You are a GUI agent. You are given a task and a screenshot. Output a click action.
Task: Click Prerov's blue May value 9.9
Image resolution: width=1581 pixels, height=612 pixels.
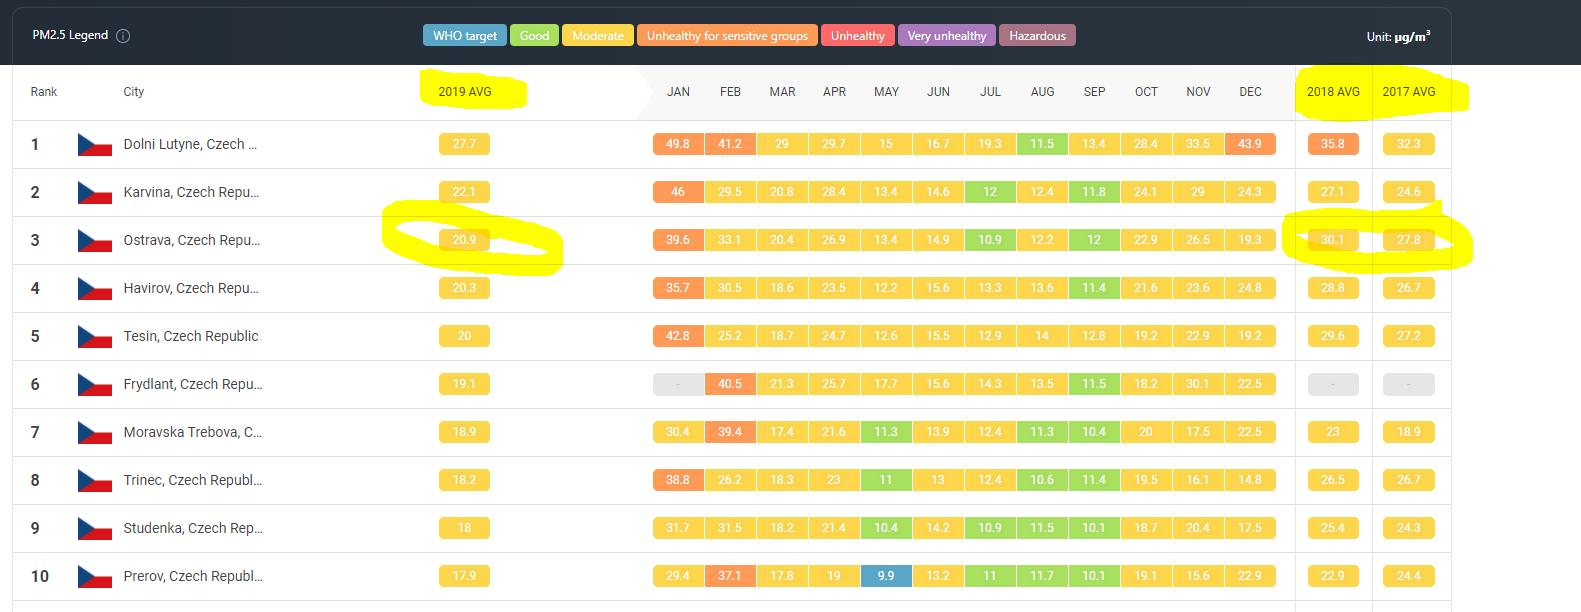pyautogui.click(x=885, y=576)
